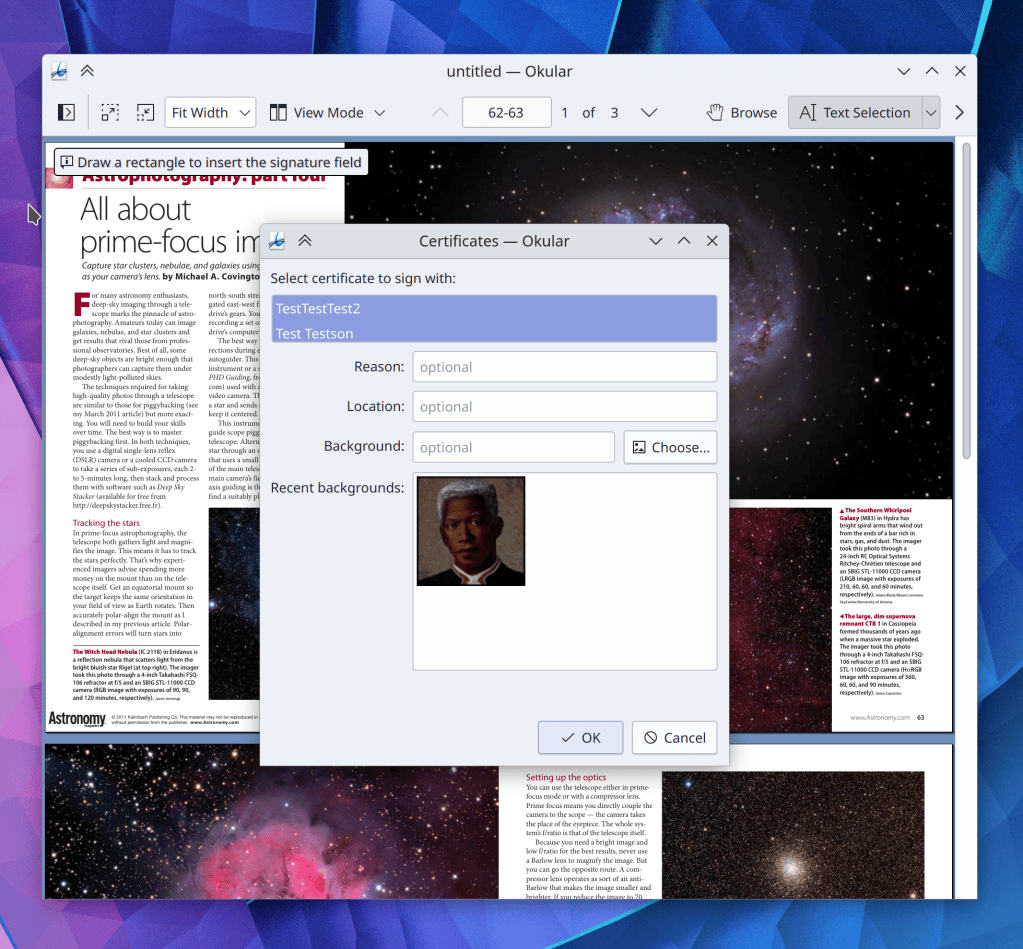Select the Test Testson certificate
The height and width of the screenshot is (949, 1023).
(494, 333)
